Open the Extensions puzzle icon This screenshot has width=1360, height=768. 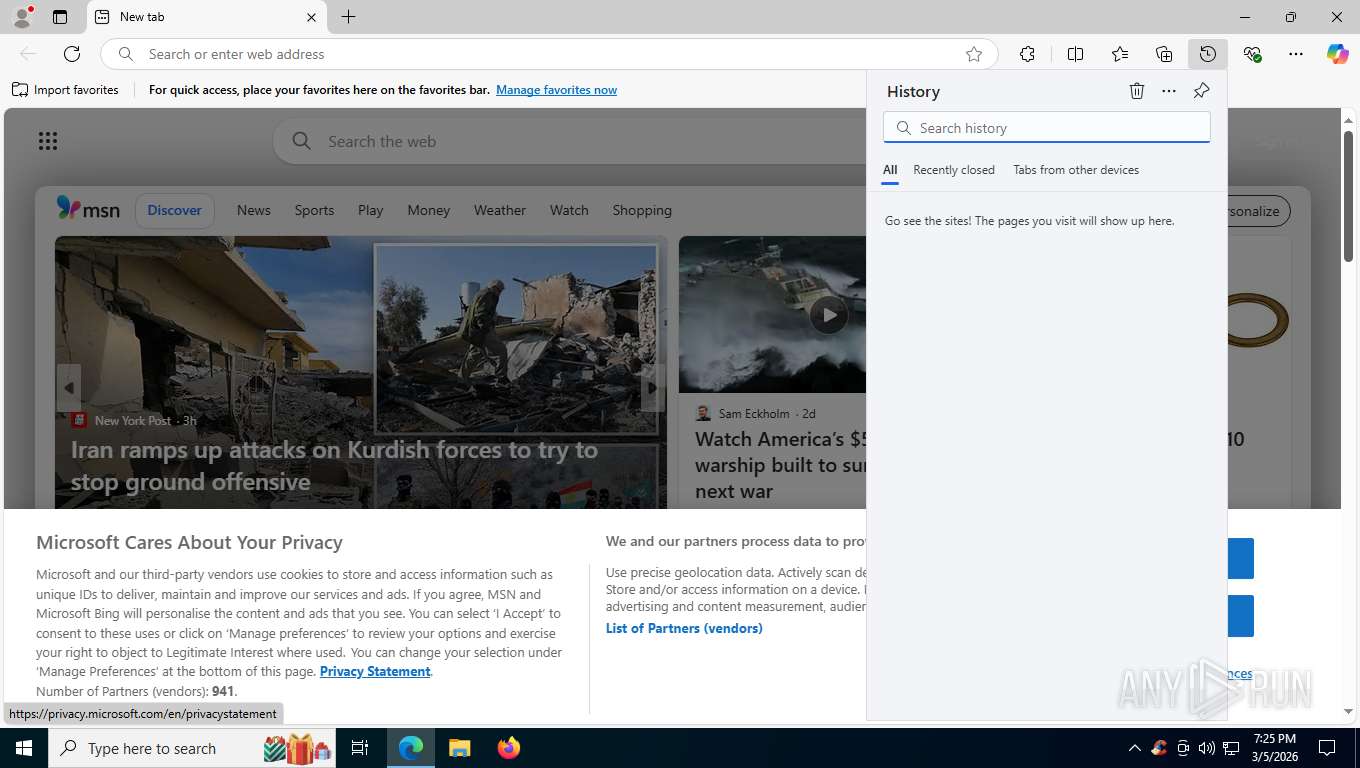pyautogui.click(x=1027, y=54)
